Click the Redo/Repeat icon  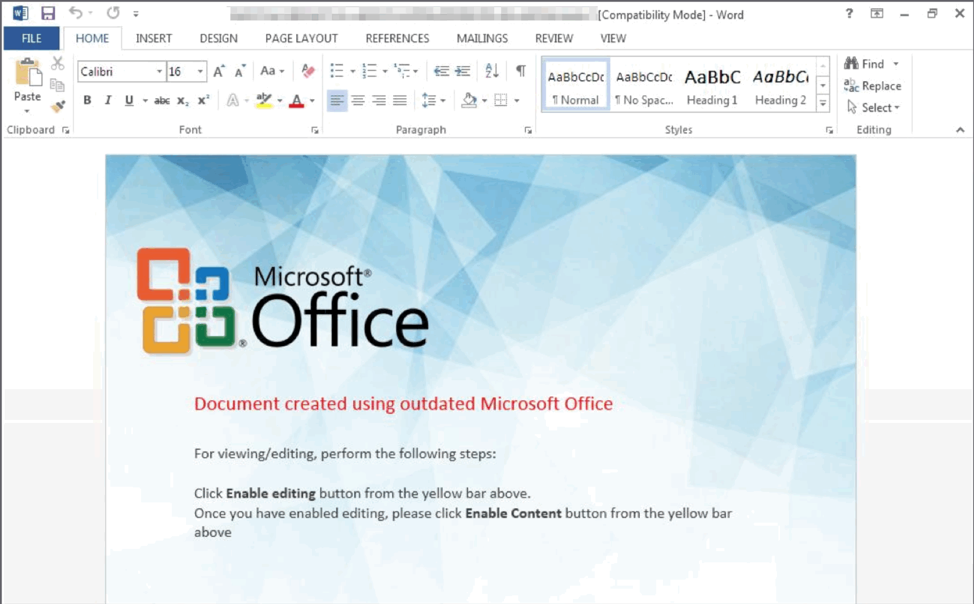click(x=113, y=13)
